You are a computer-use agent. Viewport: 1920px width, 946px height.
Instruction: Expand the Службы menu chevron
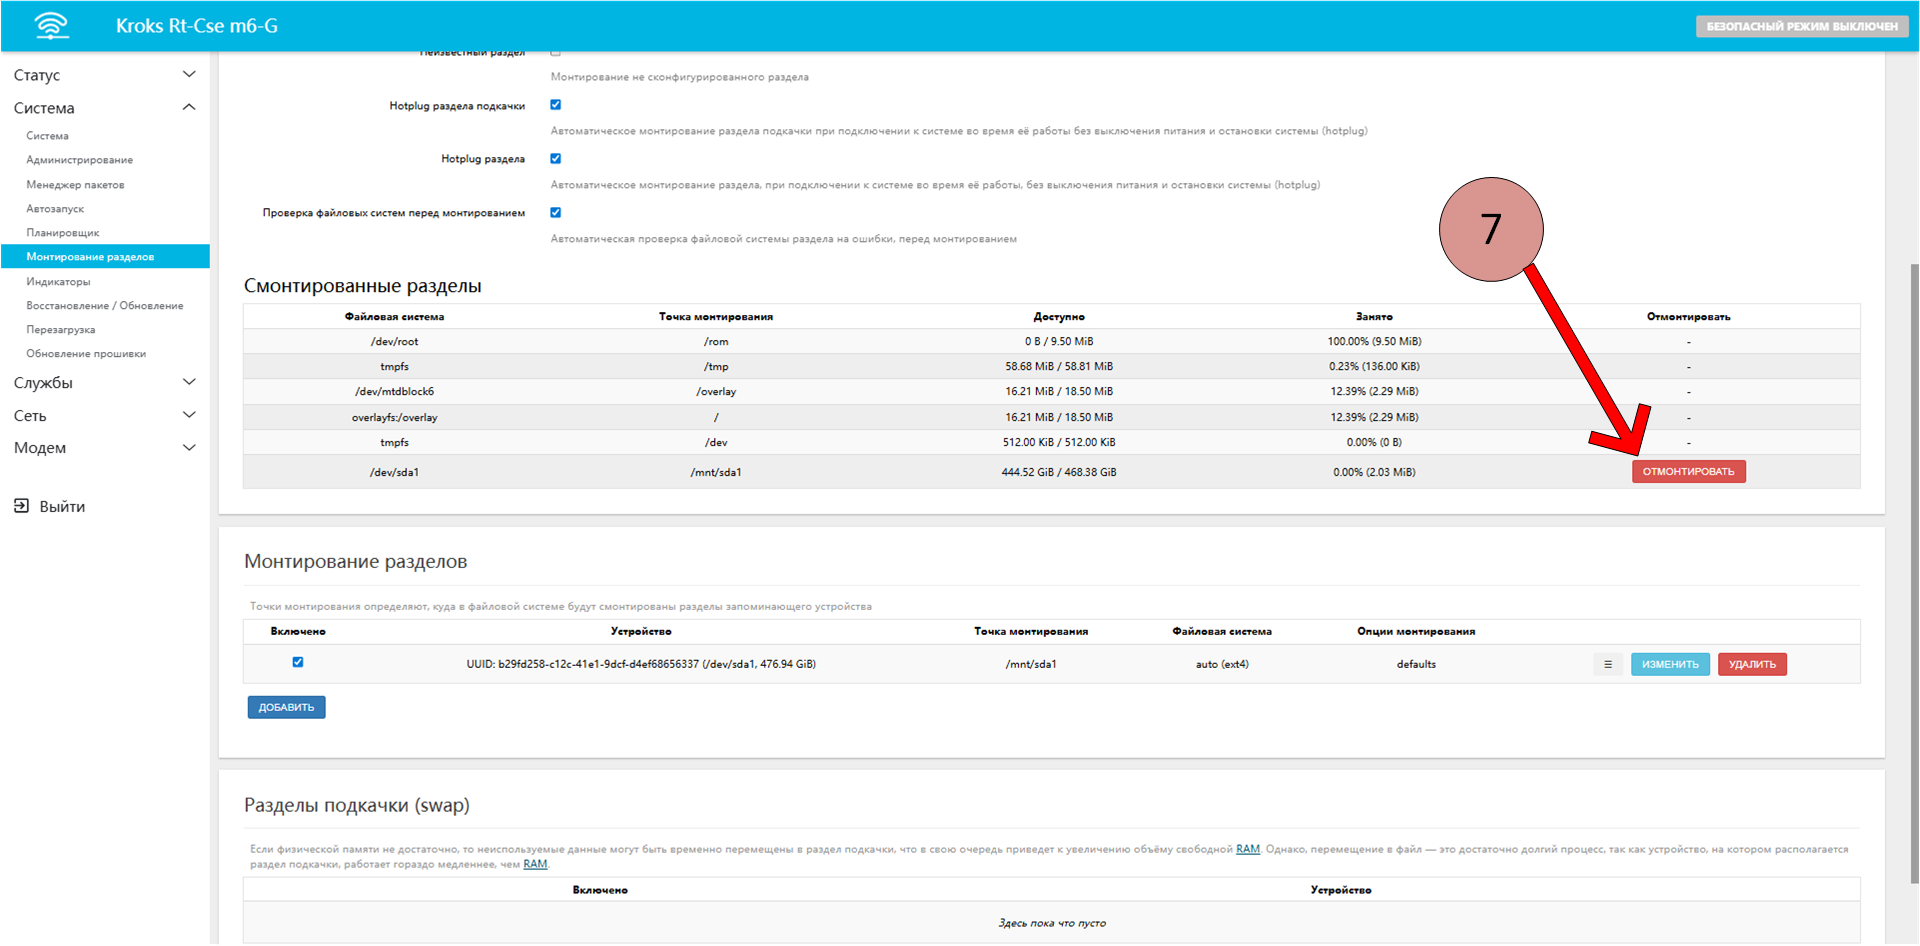pyautogui.click(x=189, y=383)
